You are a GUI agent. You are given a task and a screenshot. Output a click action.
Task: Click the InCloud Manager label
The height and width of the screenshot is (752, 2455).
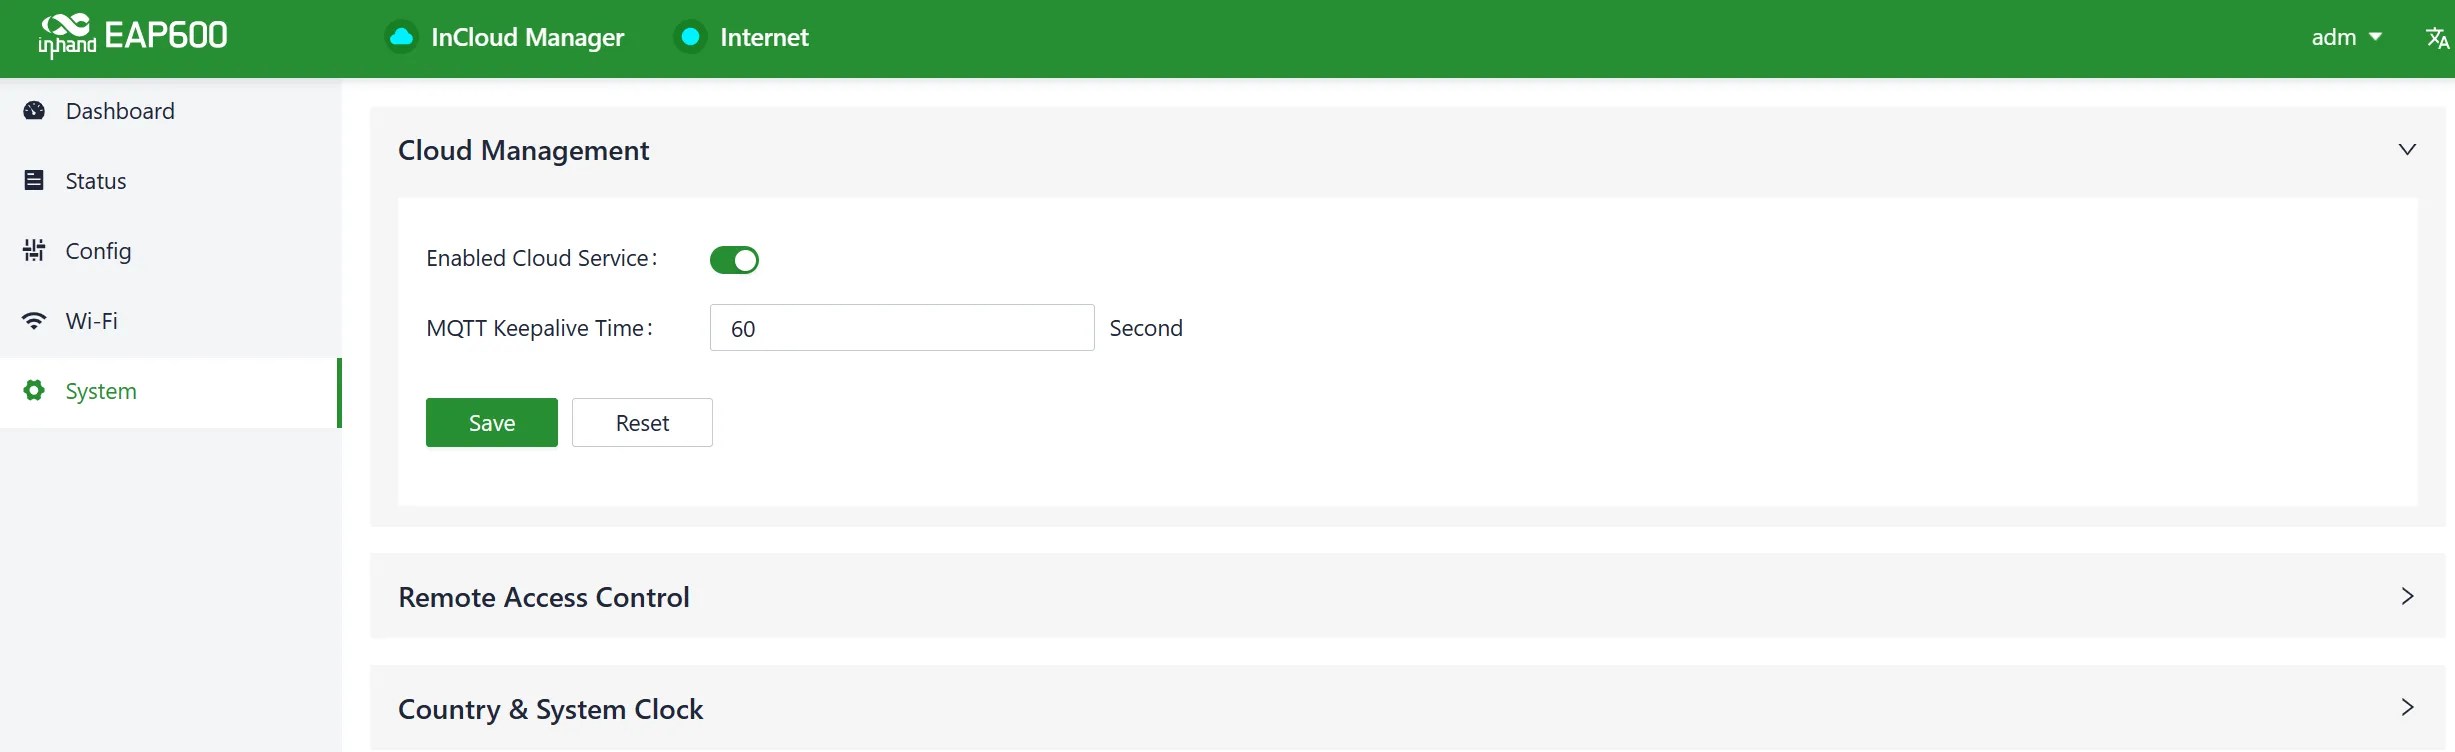point(527,38)
